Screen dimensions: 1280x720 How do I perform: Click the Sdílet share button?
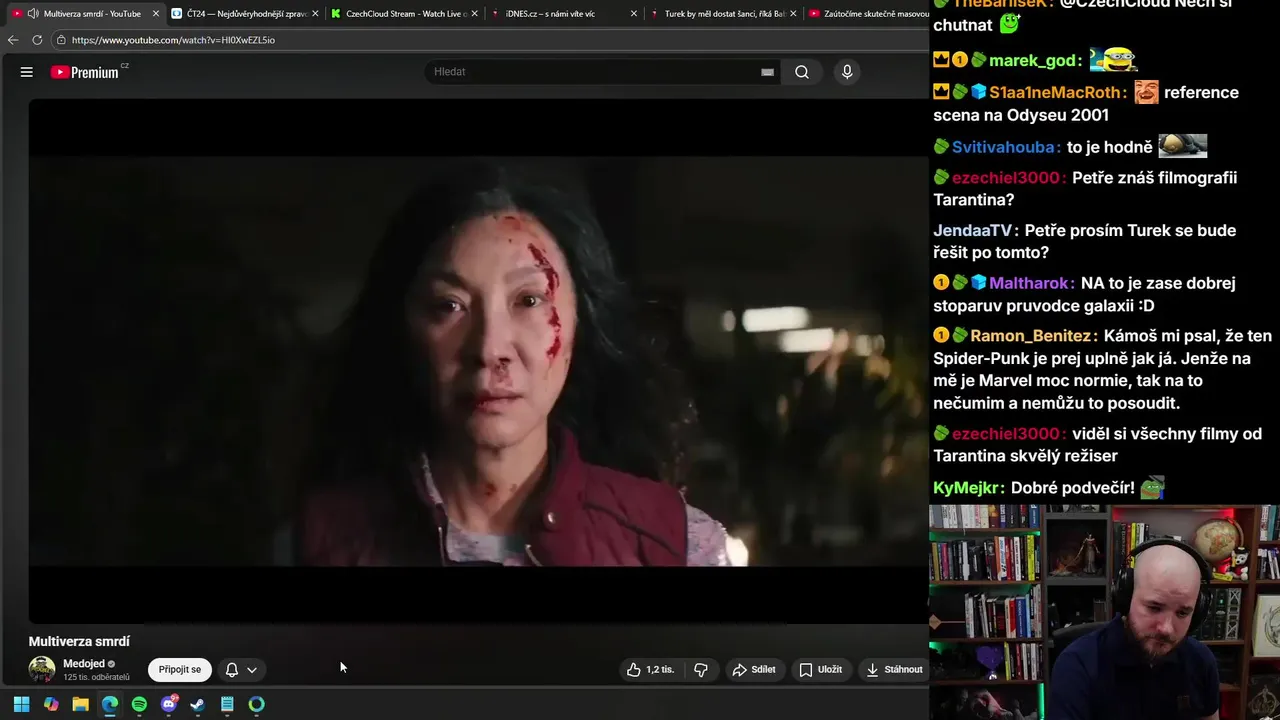click(x=754, y=670)
